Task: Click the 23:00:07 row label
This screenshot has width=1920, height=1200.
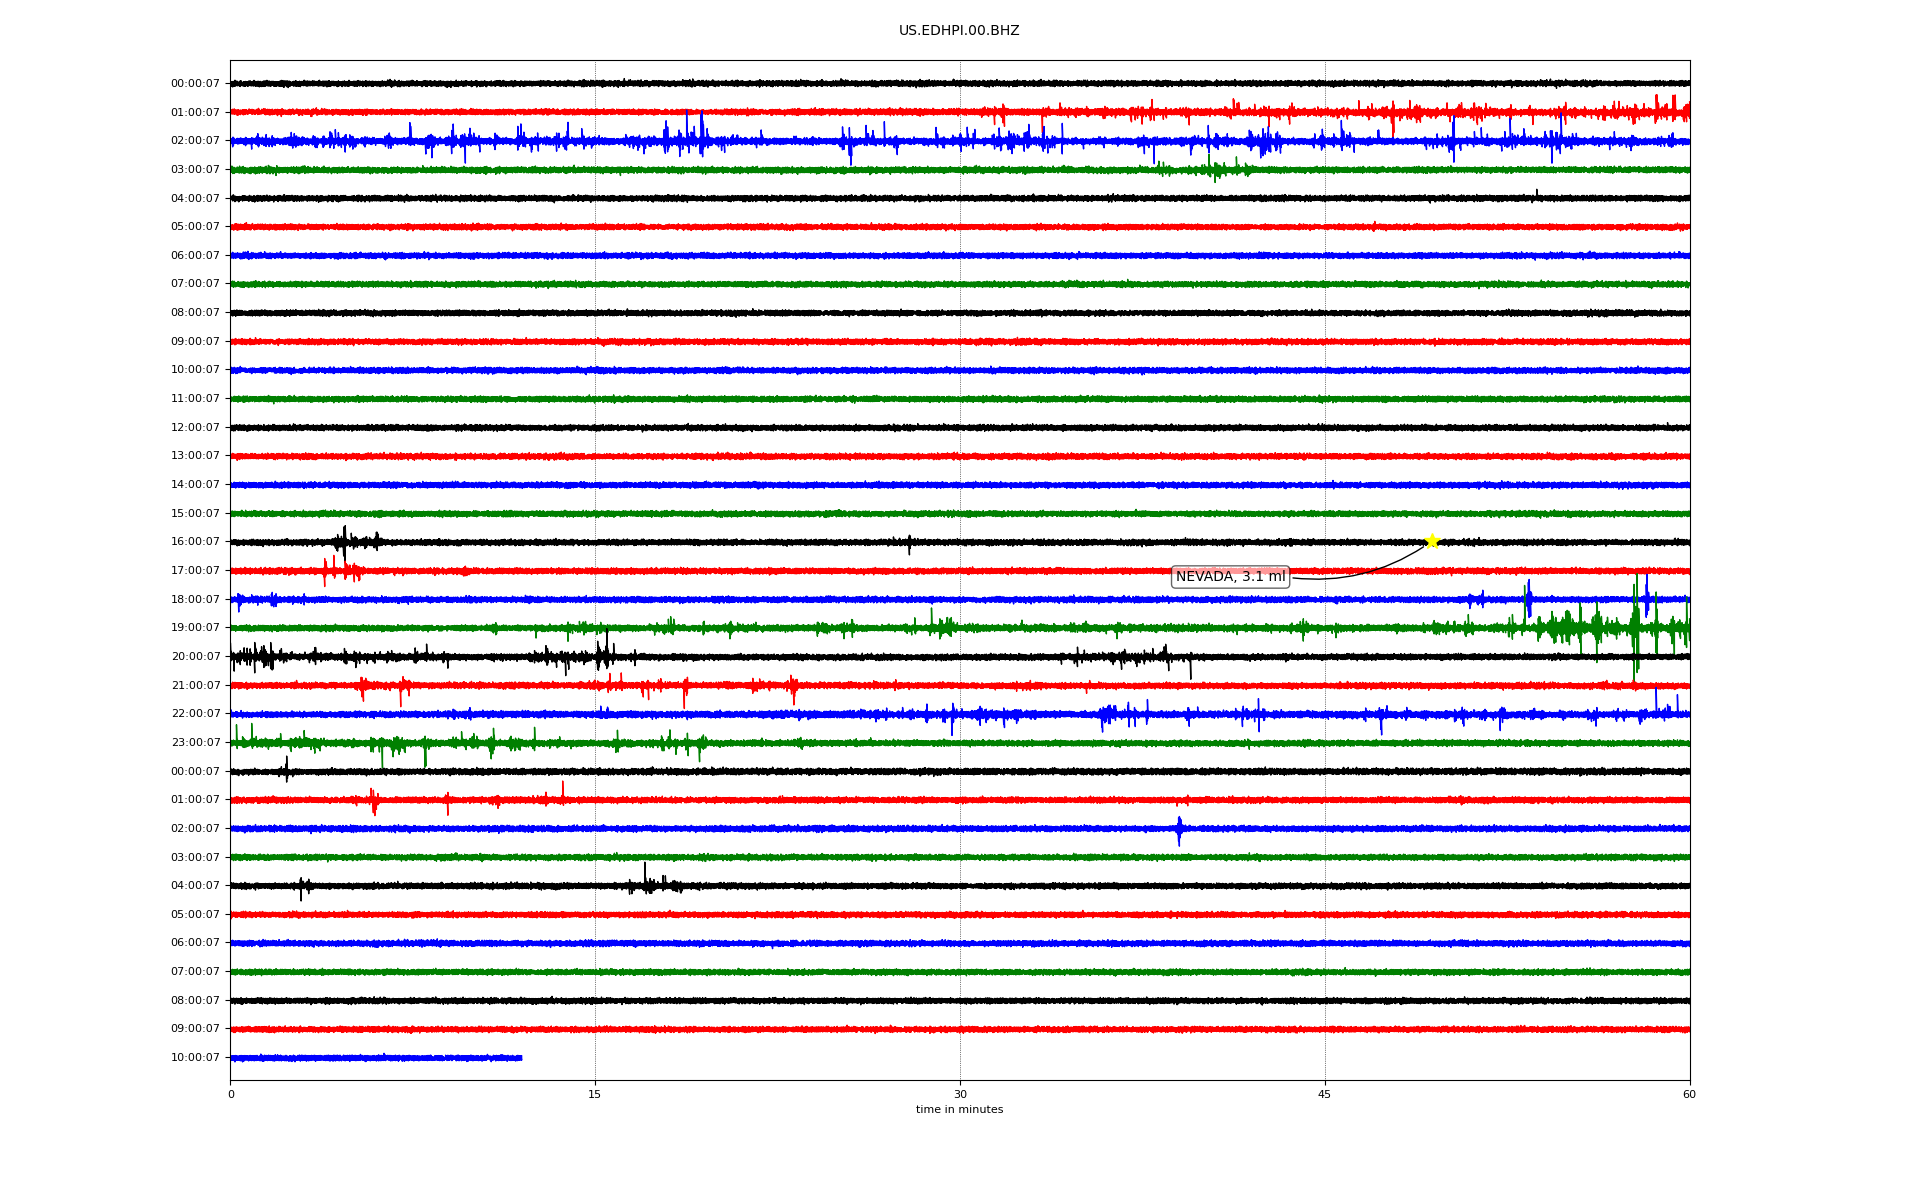Action: click(195, 743)
